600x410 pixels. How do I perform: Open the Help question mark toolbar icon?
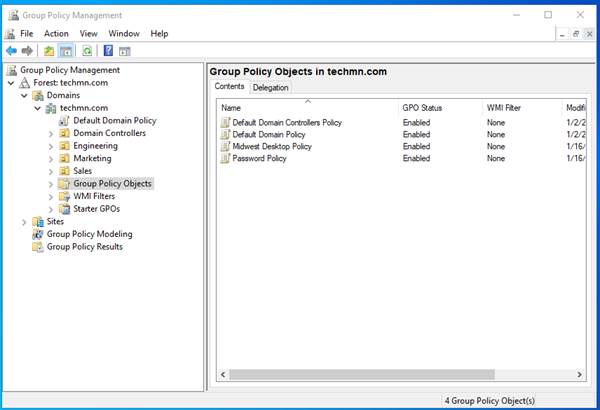point(108,51)
